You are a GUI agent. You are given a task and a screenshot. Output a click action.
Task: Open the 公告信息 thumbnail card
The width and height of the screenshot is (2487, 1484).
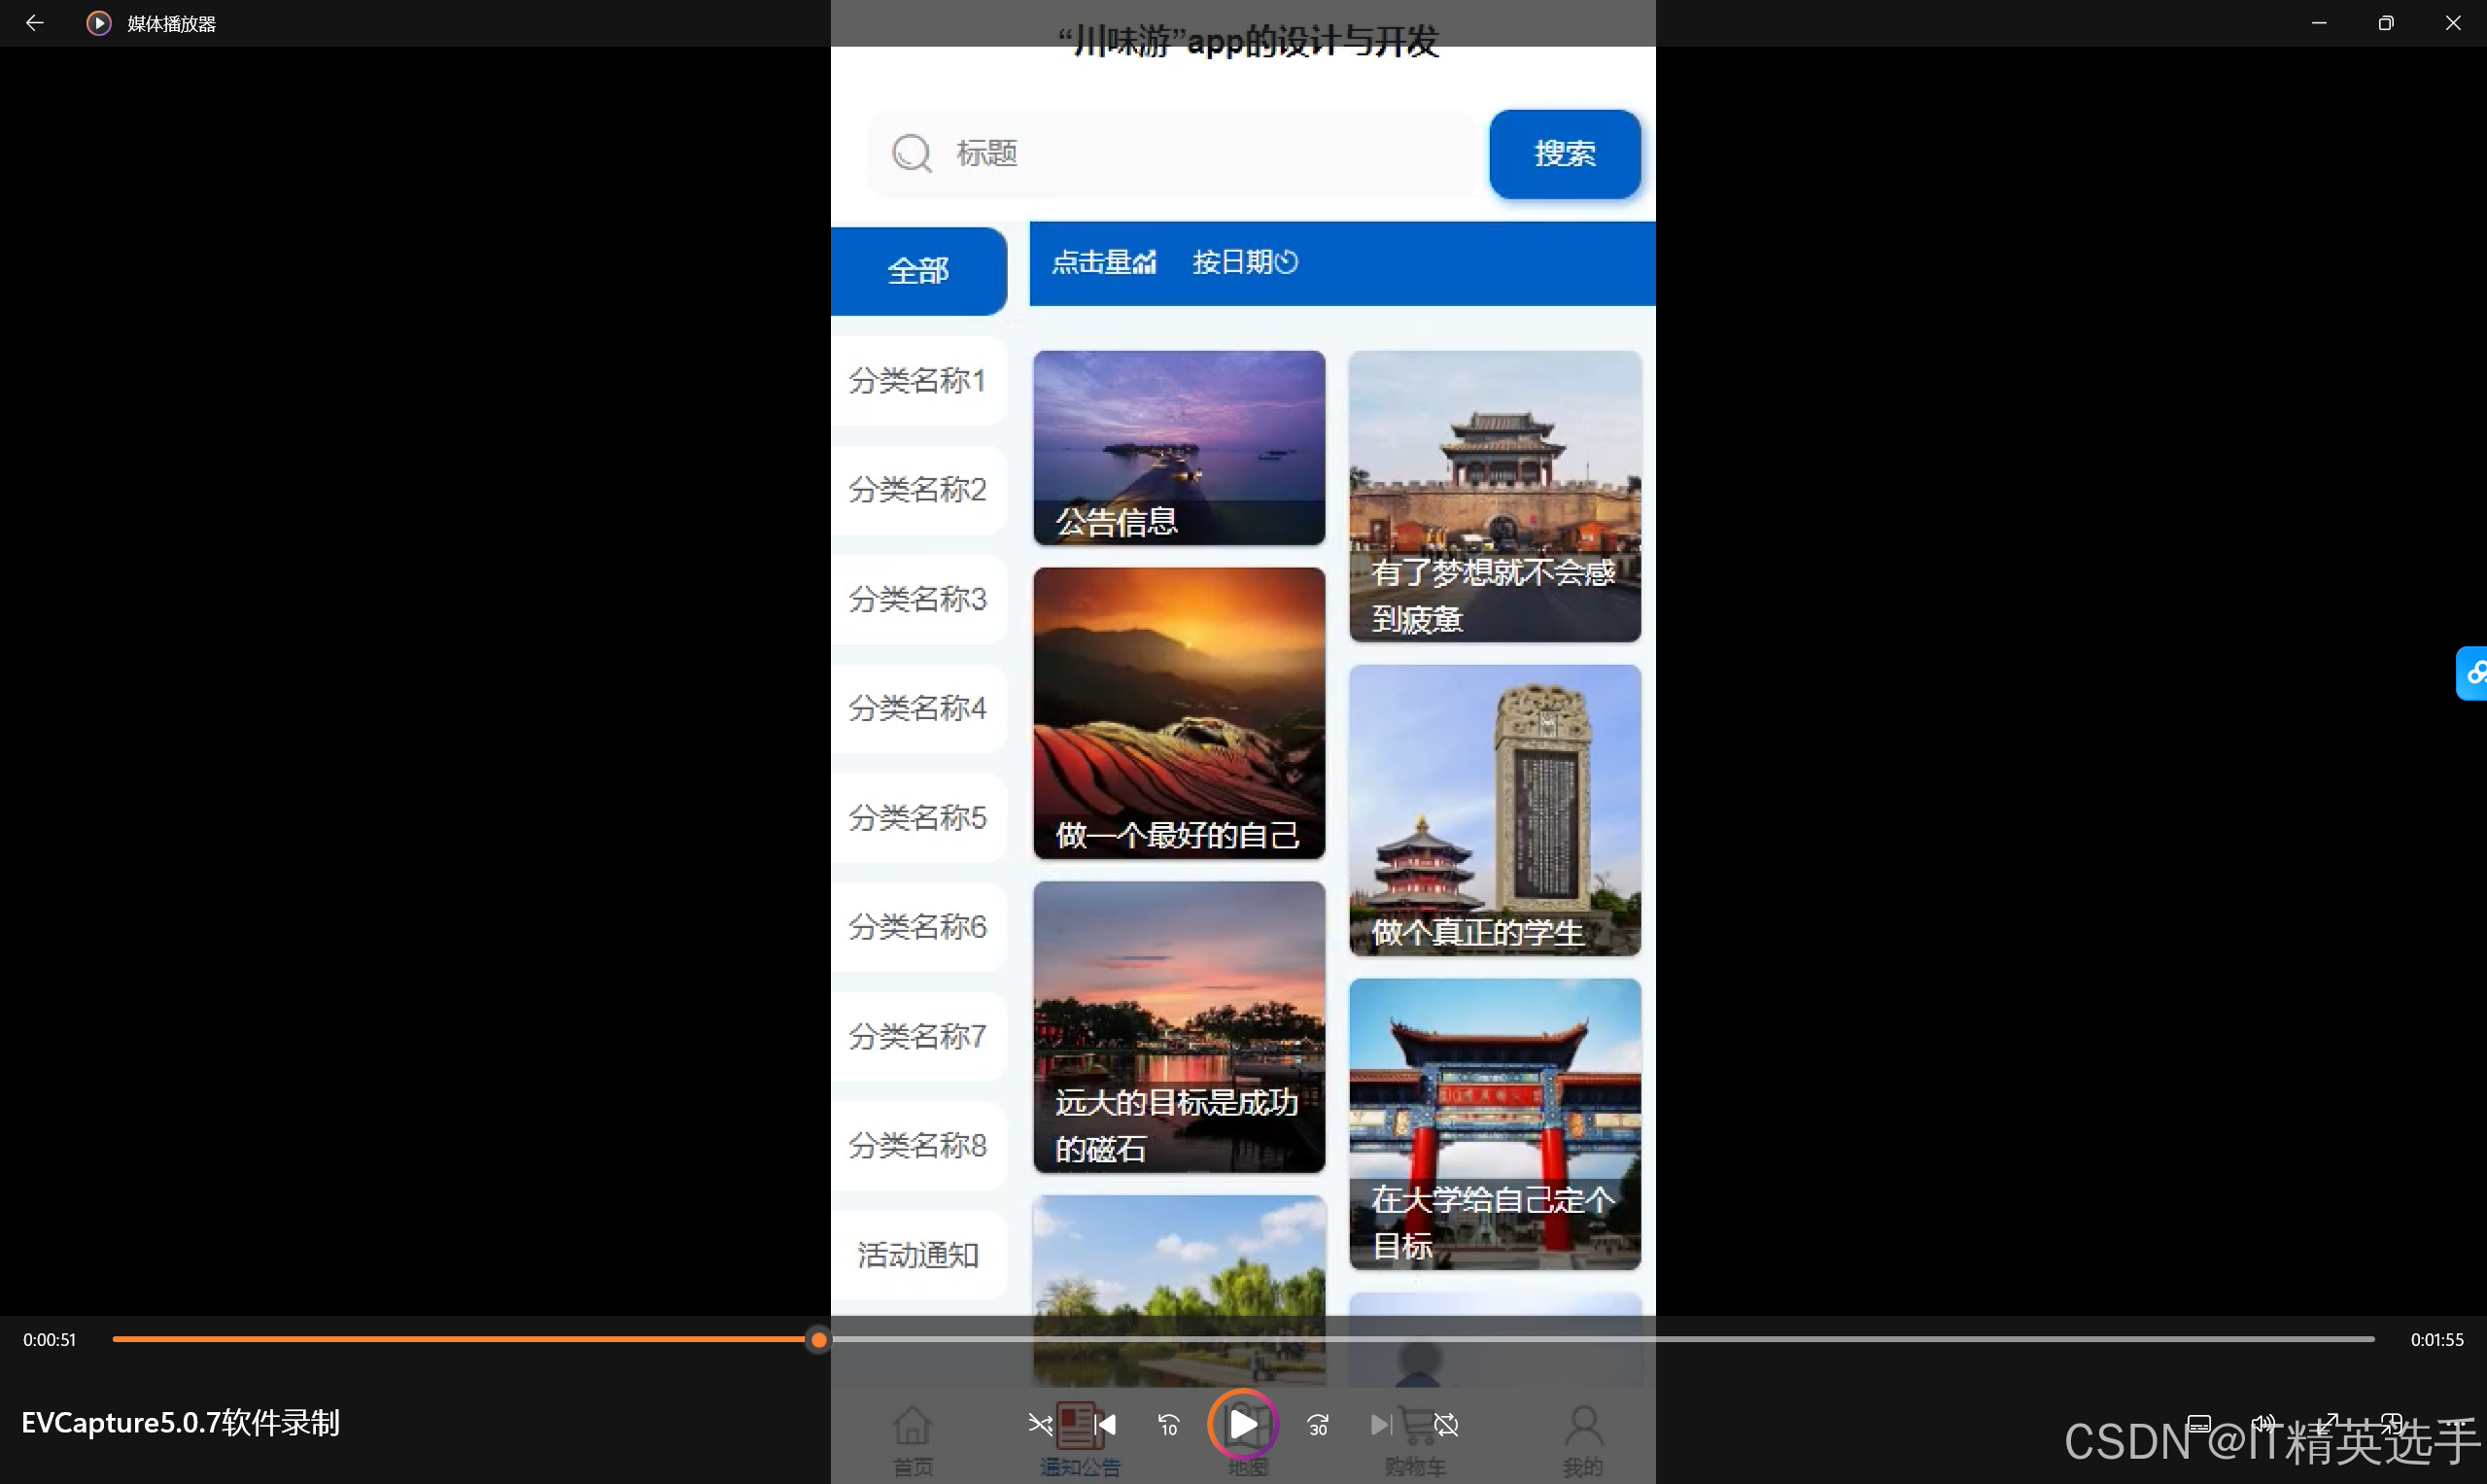[x=1179, y=448]
